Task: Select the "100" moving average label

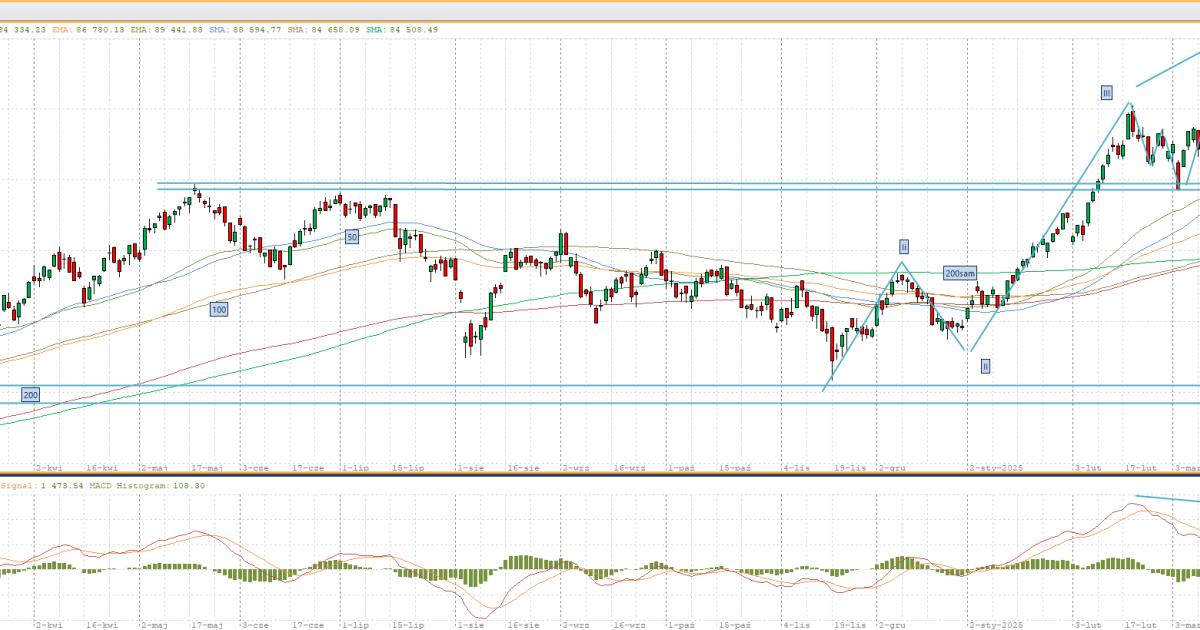Action: [x=218, y=311]
